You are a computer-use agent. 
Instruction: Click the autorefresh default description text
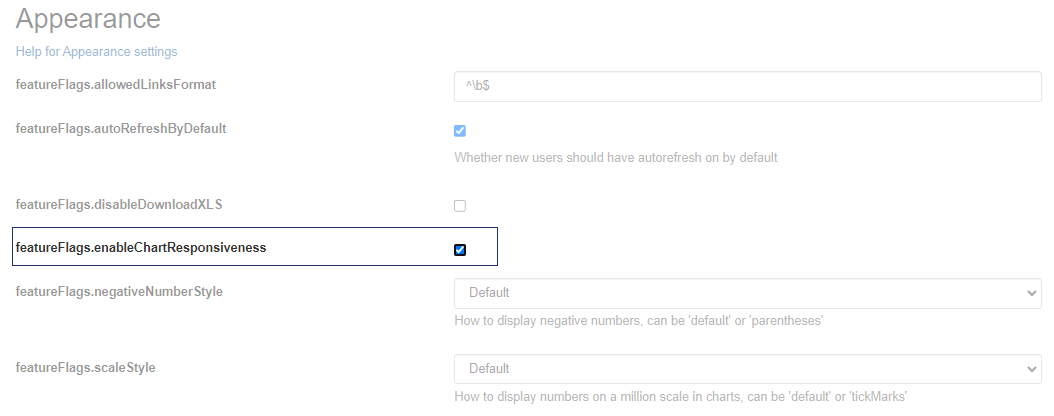pos(615,158)
